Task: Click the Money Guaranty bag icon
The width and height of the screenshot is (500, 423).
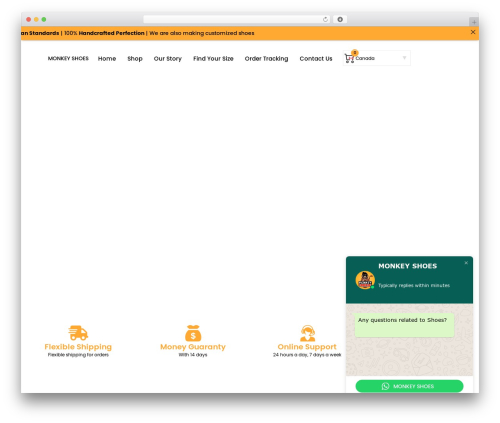Action: click(193, 333)
